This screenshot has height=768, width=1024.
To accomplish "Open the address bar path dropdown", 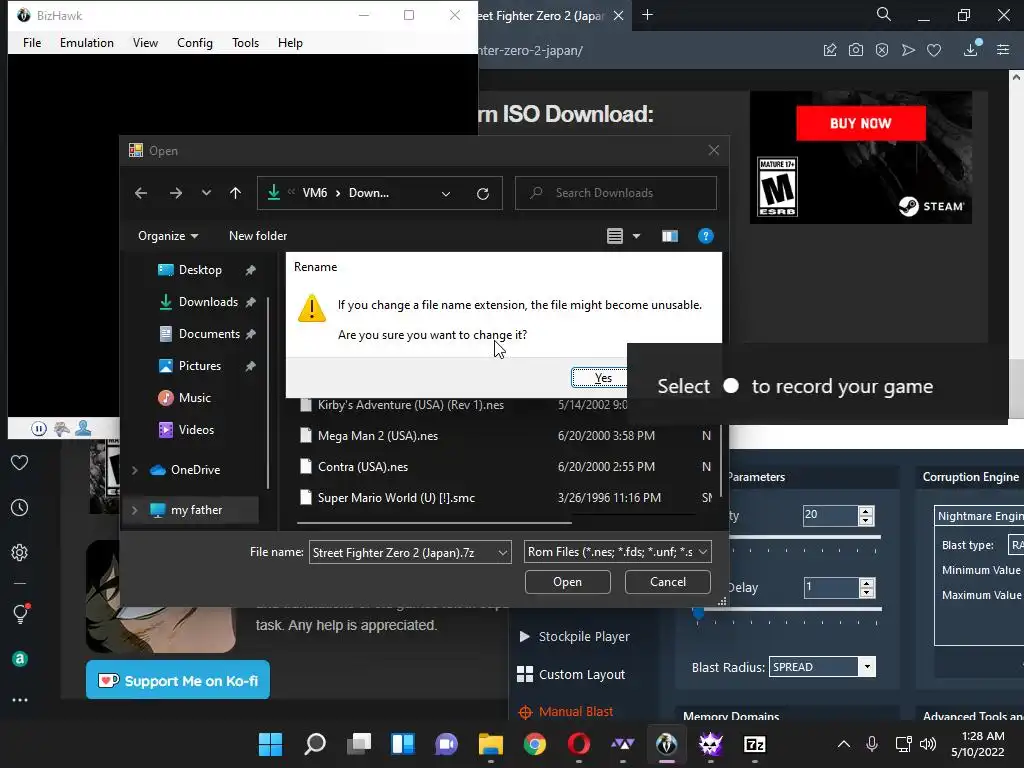I will point(446,193).
